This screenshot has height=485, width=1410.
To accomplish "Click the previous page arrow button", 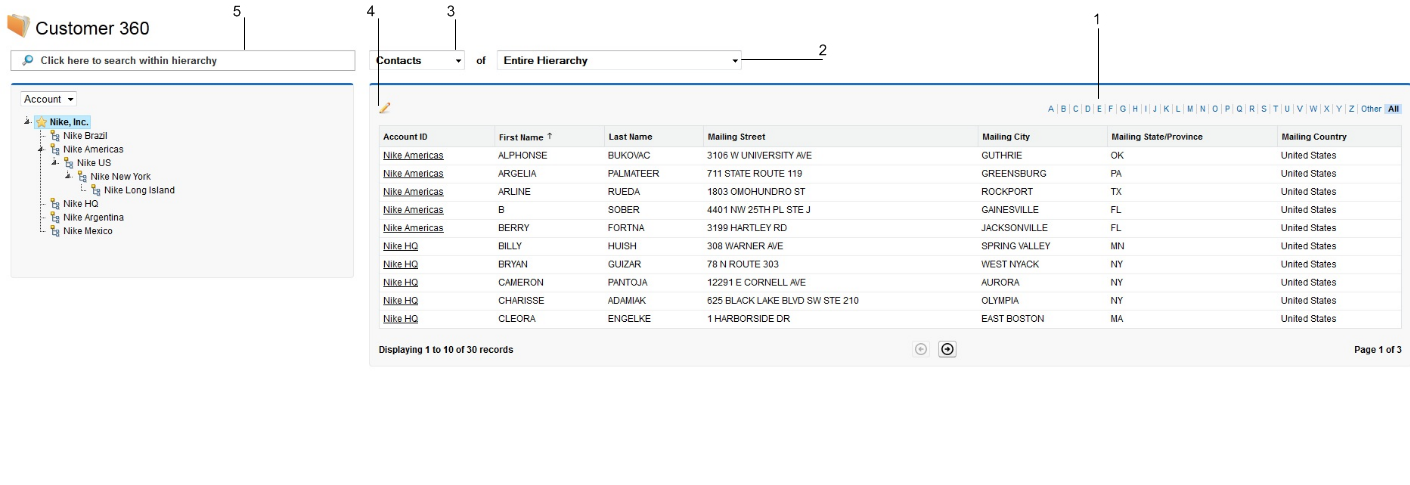I will pos(921,349).
